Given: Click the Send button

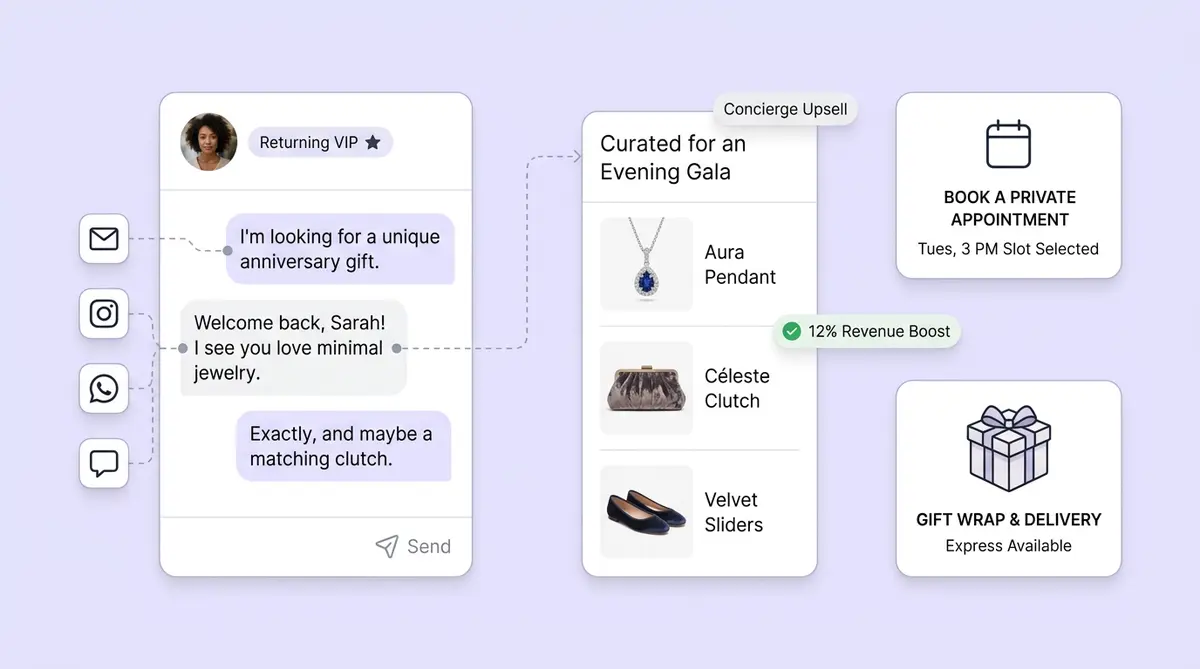Looking at the screenshot, I should (413, 546).
